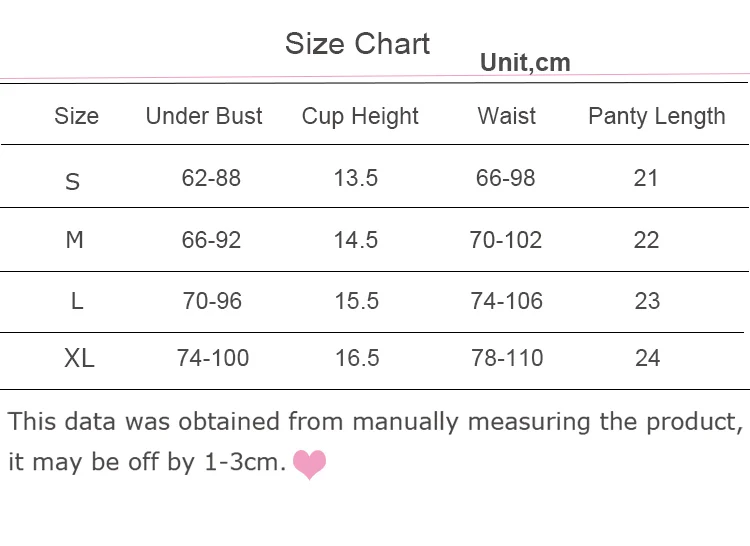Click the 14.5 cup height value

pos(356,240)
